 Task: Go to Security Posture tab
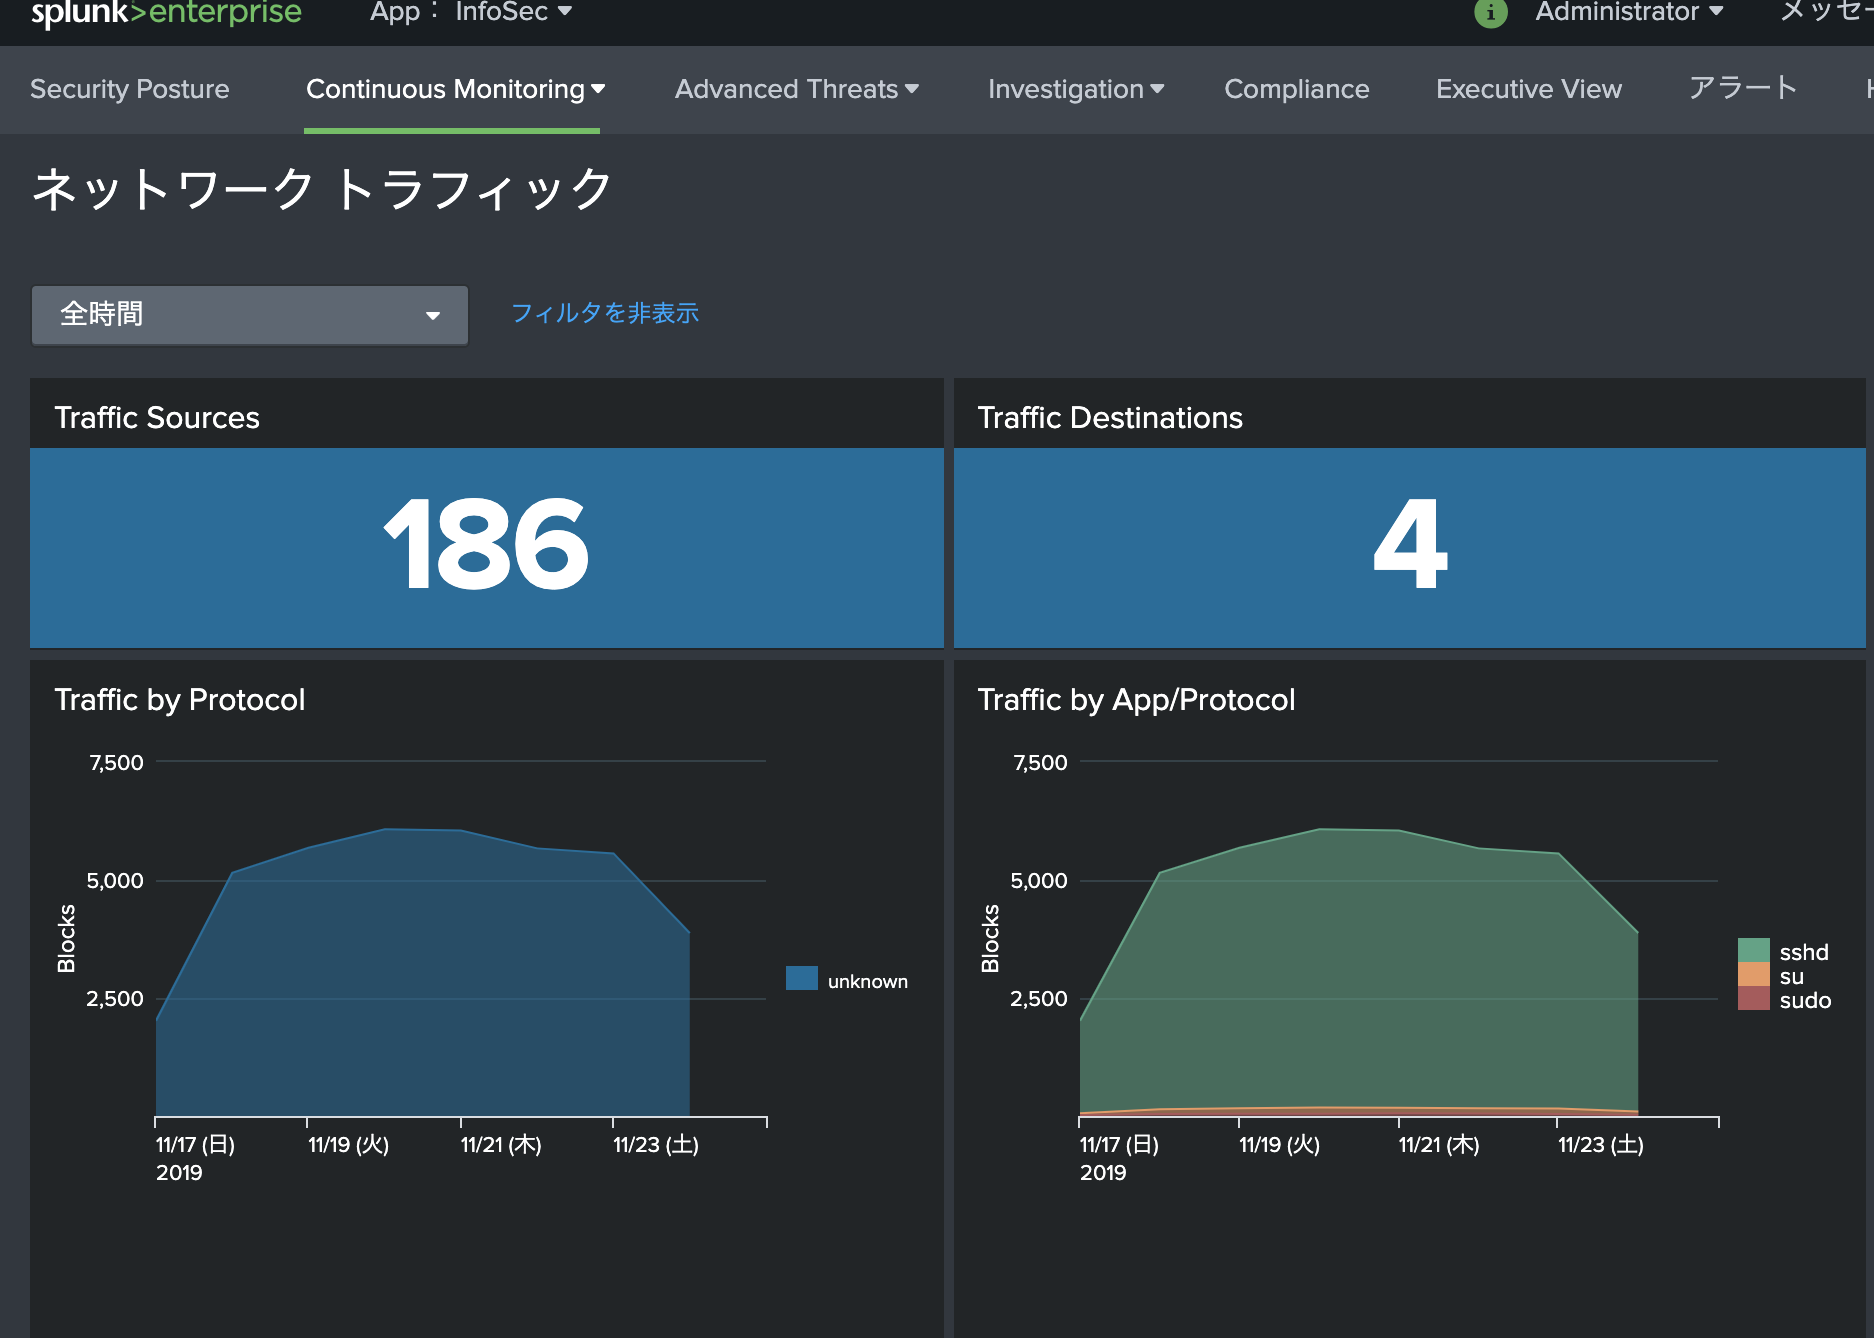tap(130, 89)
